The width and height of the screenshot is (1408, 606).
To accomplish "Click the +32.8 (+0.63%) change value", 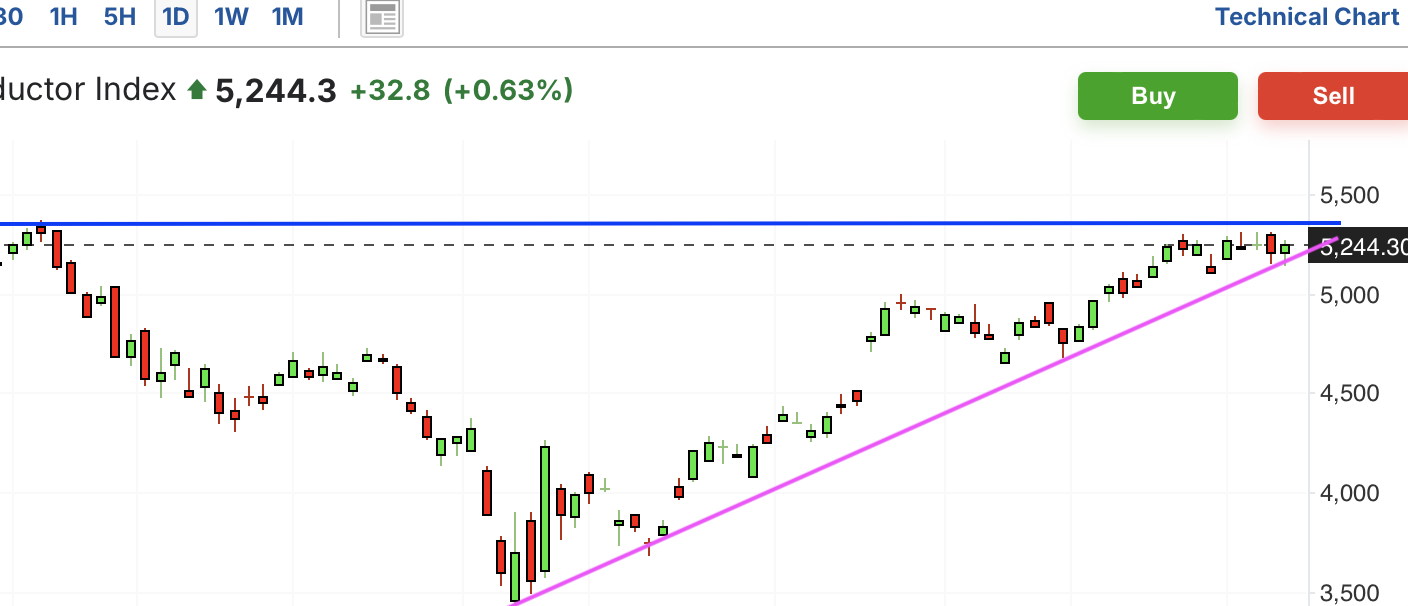I will (x=461, y=91).
